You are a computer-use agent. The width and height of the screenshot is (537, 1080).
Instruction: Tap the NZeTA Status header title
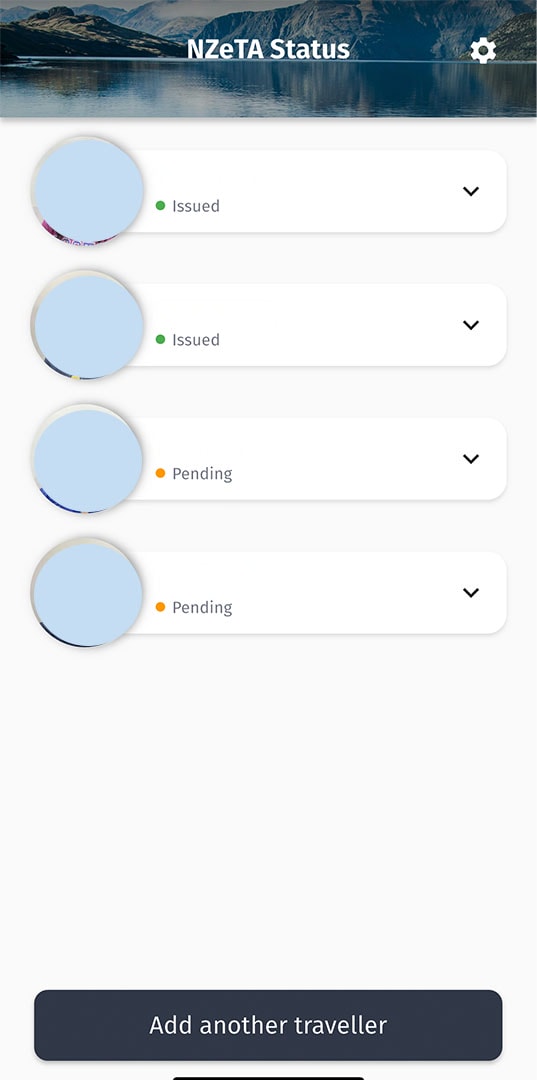pos(268,50)
